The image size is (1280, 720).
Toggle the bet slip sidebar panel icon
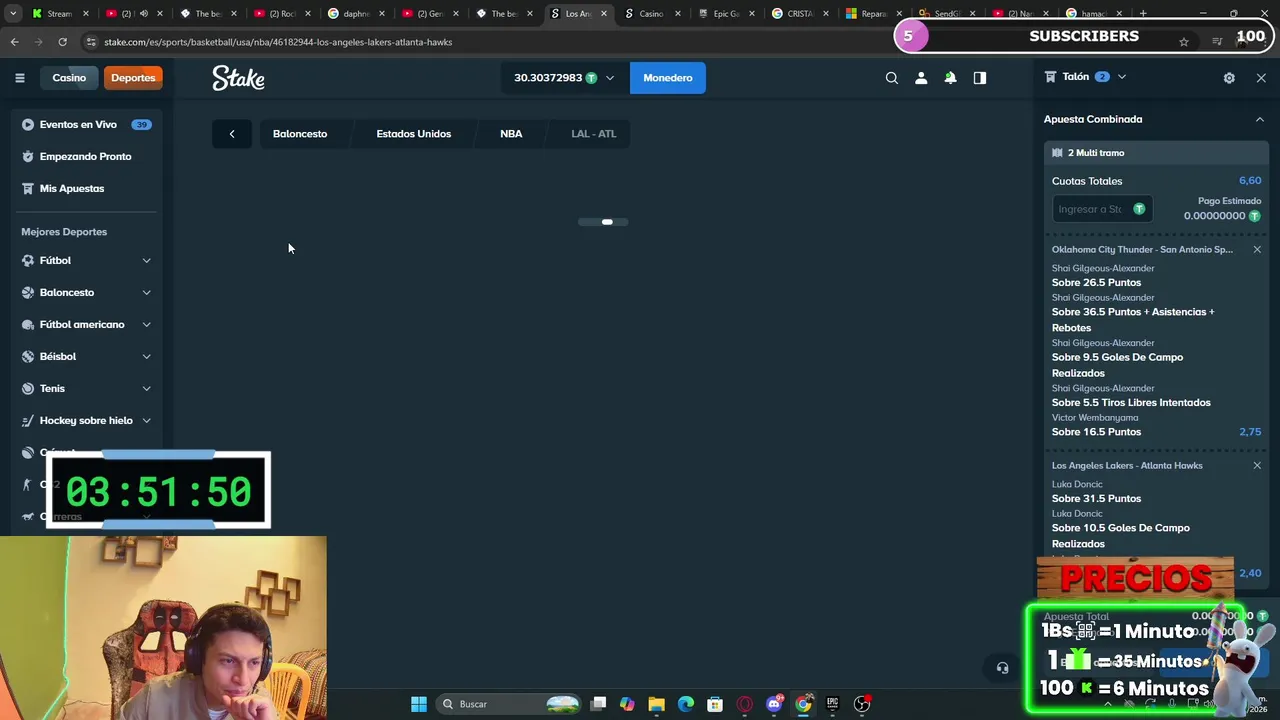click(980, 78)
